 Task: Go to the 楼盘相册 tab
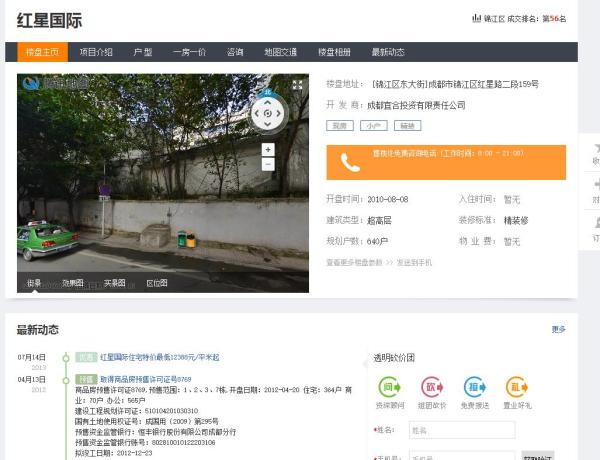(x=334, y=52)
